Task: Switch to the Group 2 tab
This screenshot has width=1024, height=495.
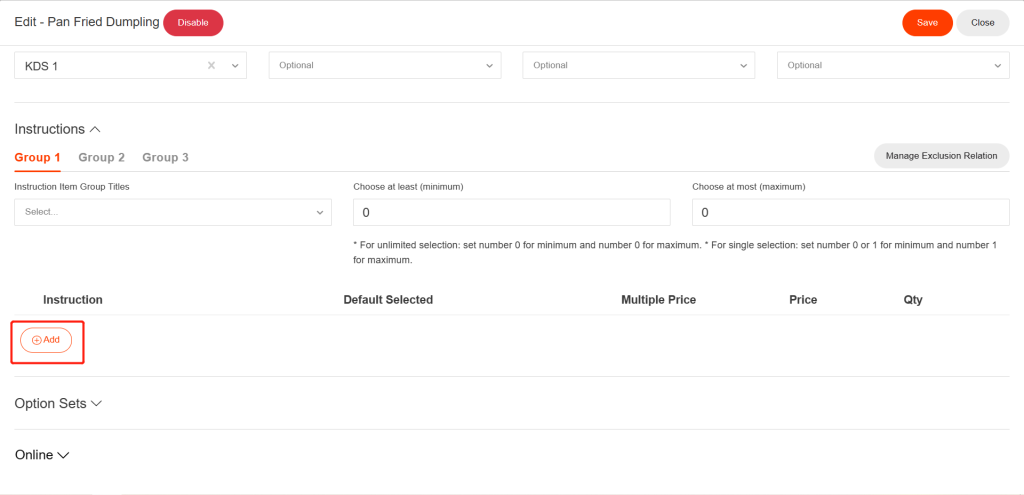Action: click(x=102, y=158)
